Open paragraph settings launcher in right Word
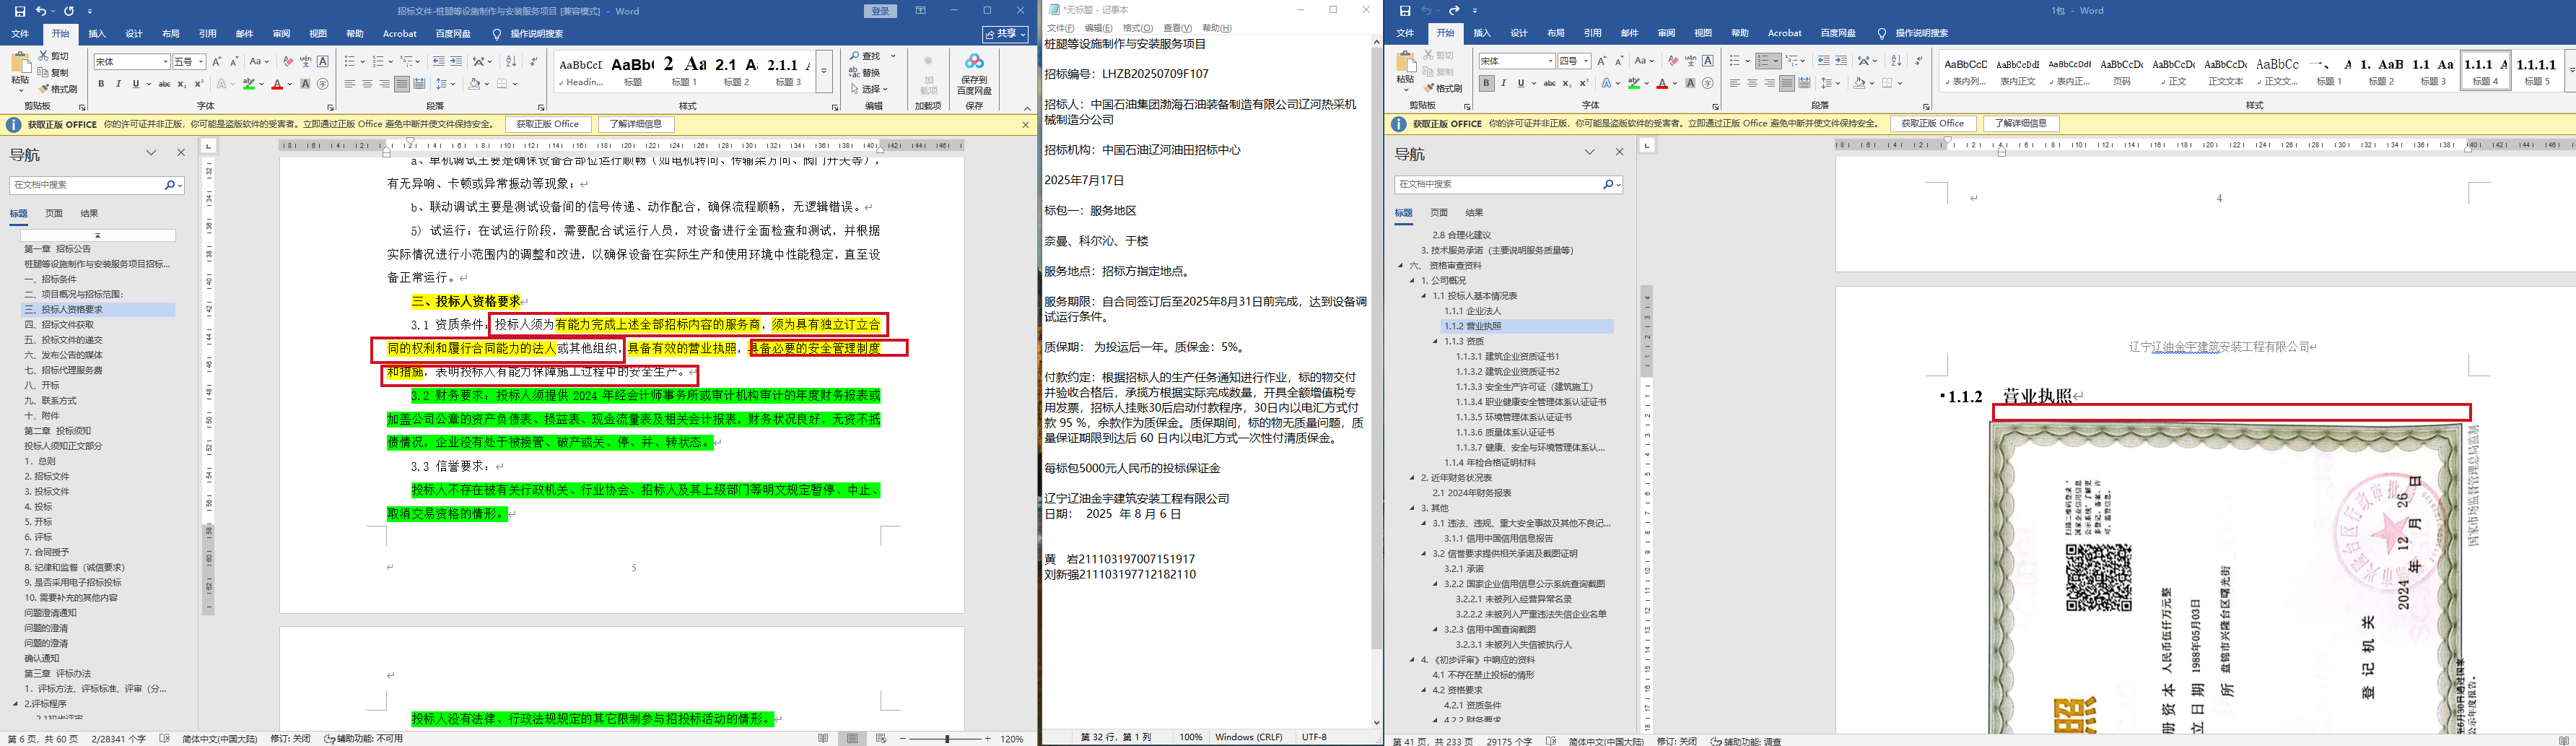This screenshot has width=2576, height=746. coord(1926,106)
